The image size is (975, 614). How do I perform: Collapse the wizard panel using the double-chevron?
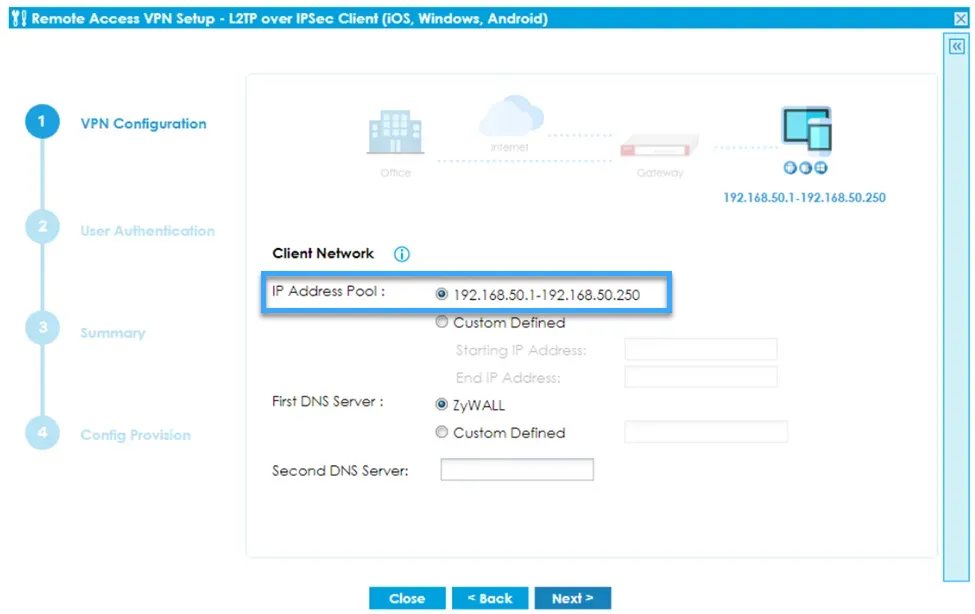coord(956,46)
